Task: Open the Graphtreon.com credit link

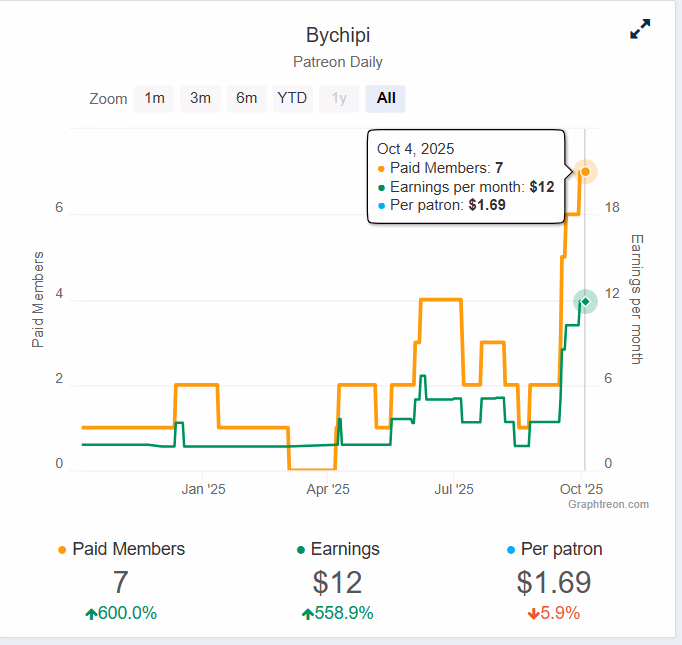Action: coord(608,504)
